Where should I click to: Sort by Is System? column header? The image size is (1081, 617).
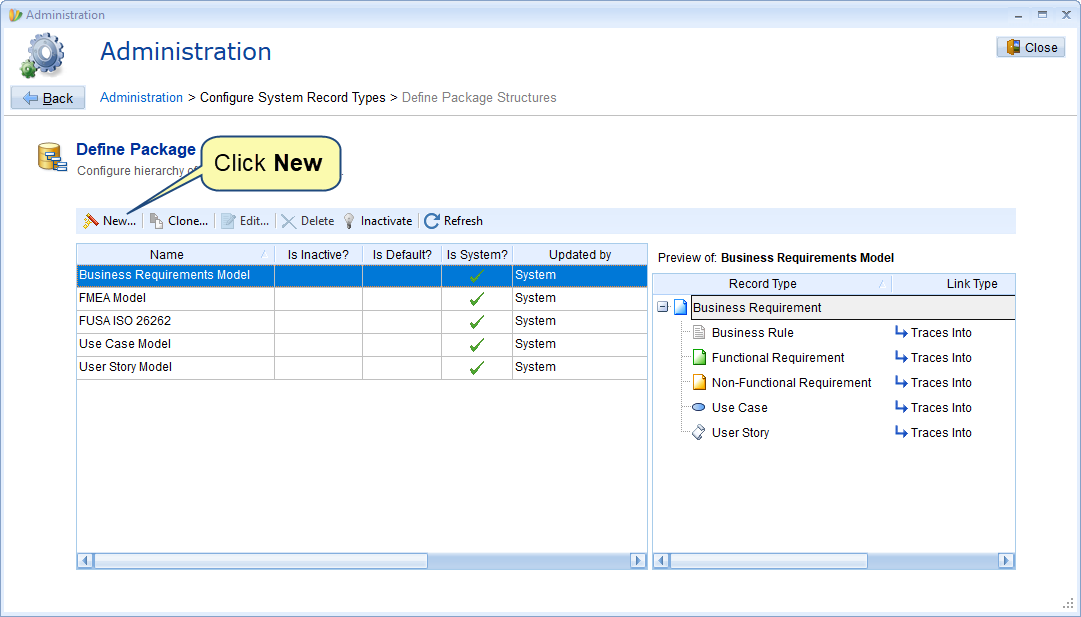coord(477,254)
